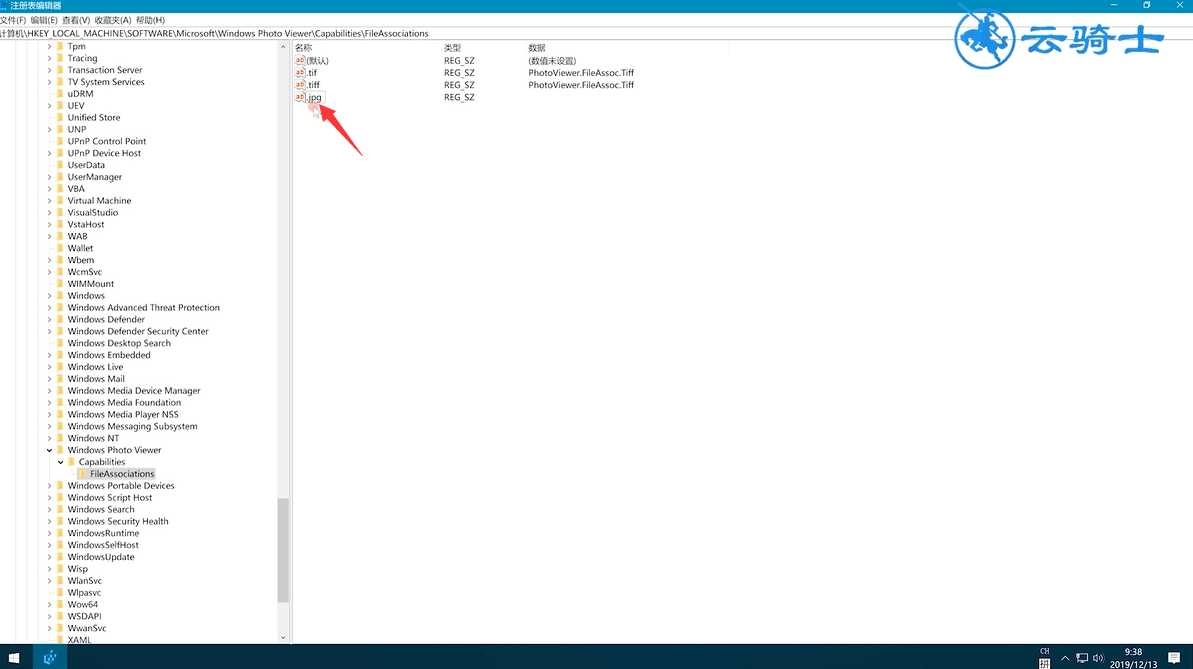Expand the Windows Defender key
The image size is (1193, 669).
[x=49, y=320]
